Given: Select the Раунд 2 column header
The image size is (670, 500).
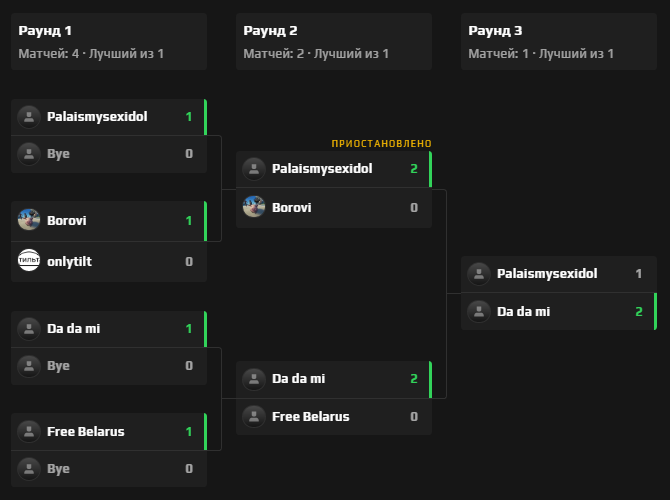Looking at the screenshot, I should [333, 41].
